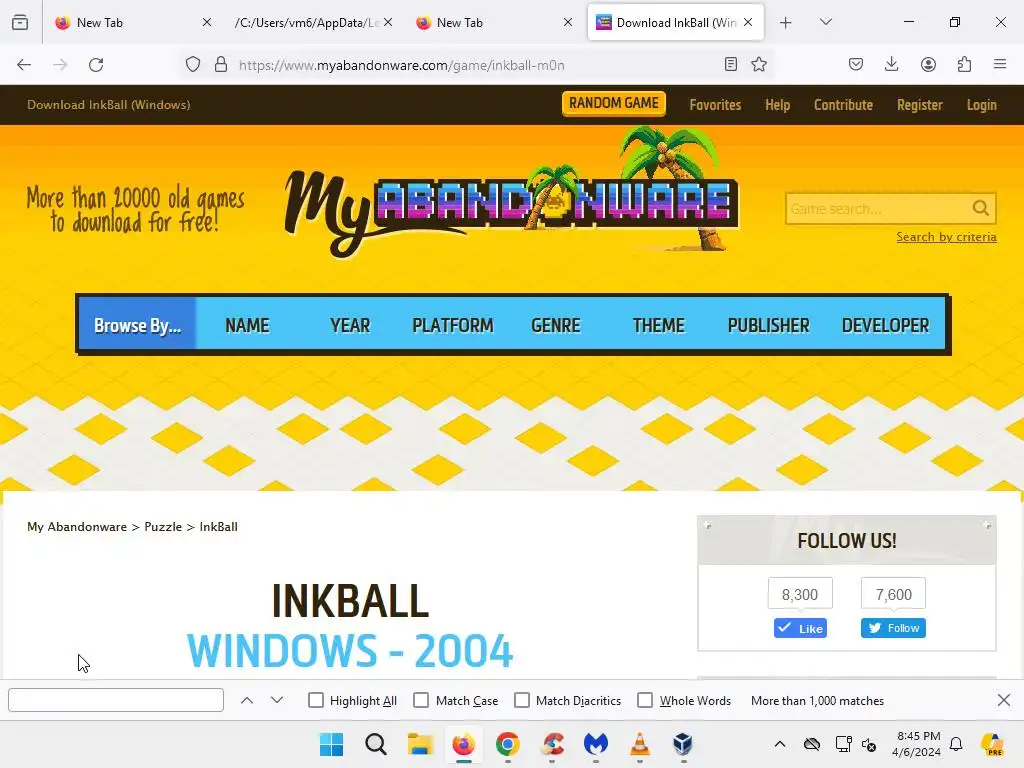Image resolution: width=1024 pixels, height=768 pixels.
Task: Open Malwarebytes from the taskbar
Action: click(x=596, y=744)
